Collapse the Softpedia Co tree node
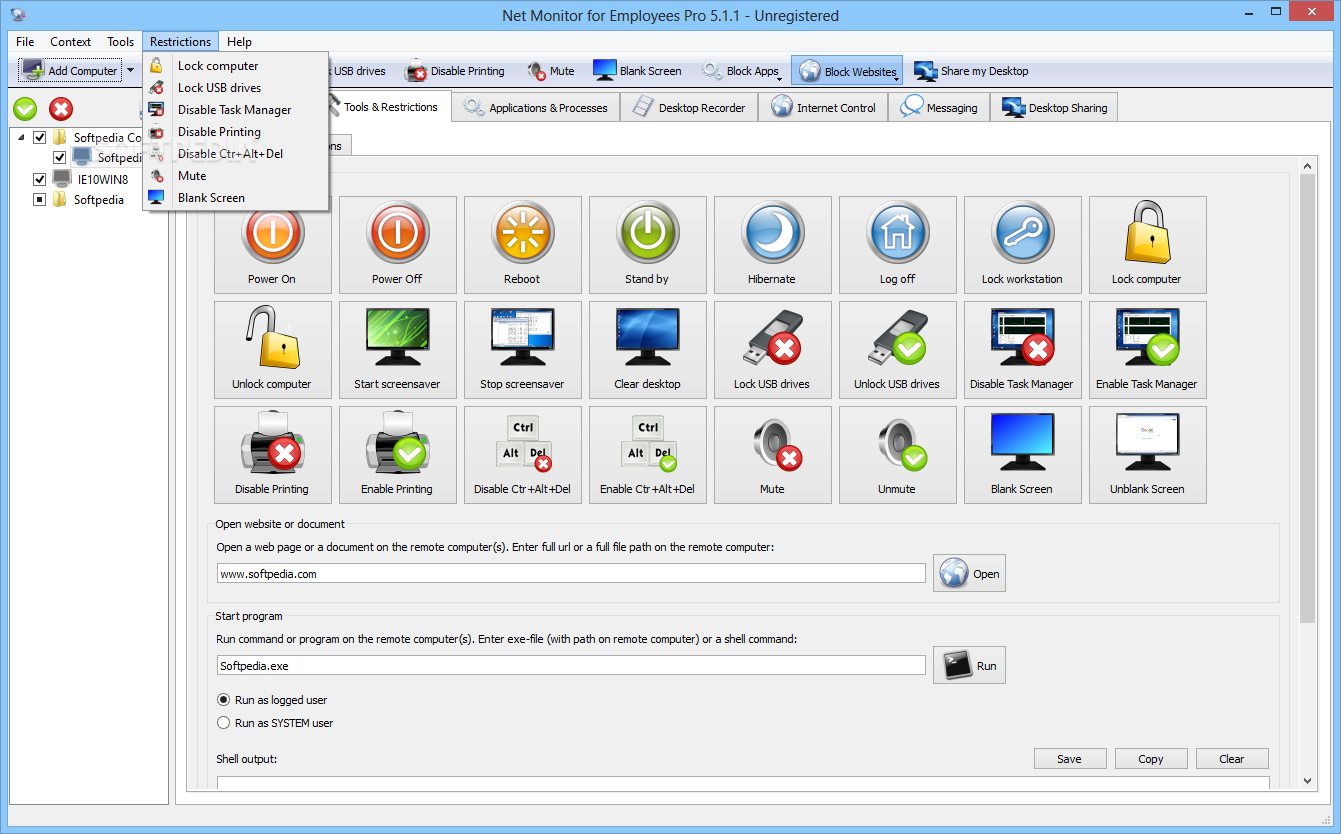This screenshot has height=834, width=1341. [22, 137]
